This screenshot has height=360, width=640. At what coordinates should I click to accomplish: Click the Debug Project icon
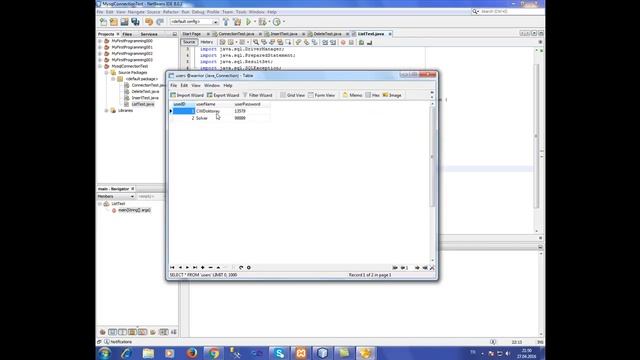(262, 22)
